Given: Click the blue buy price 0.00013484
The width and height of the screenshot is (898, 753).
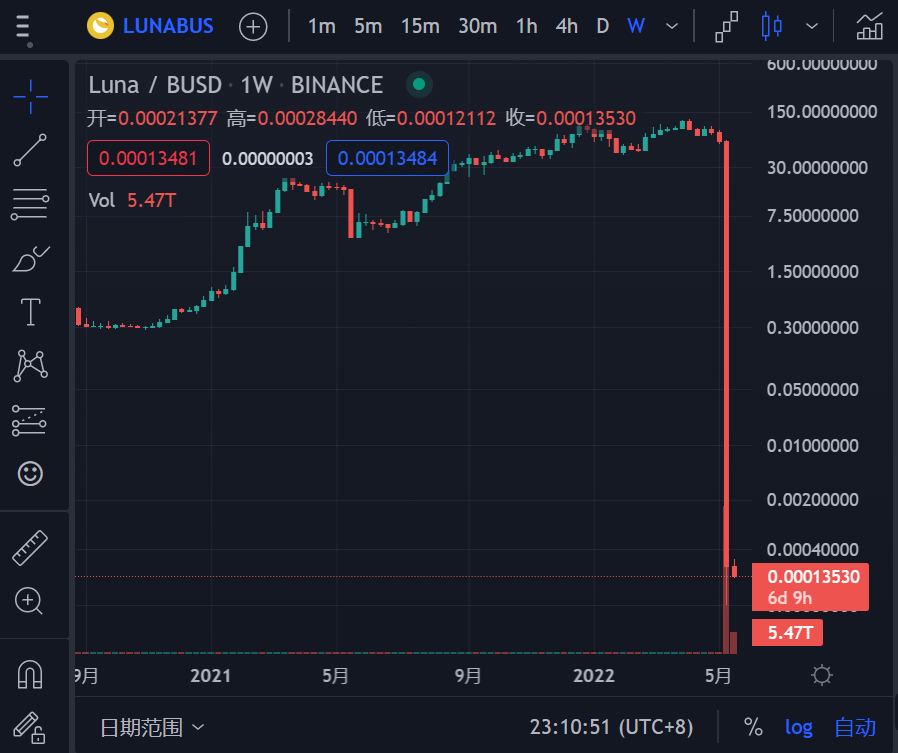Looking at the screenshot, I should (x=387, y=158).
